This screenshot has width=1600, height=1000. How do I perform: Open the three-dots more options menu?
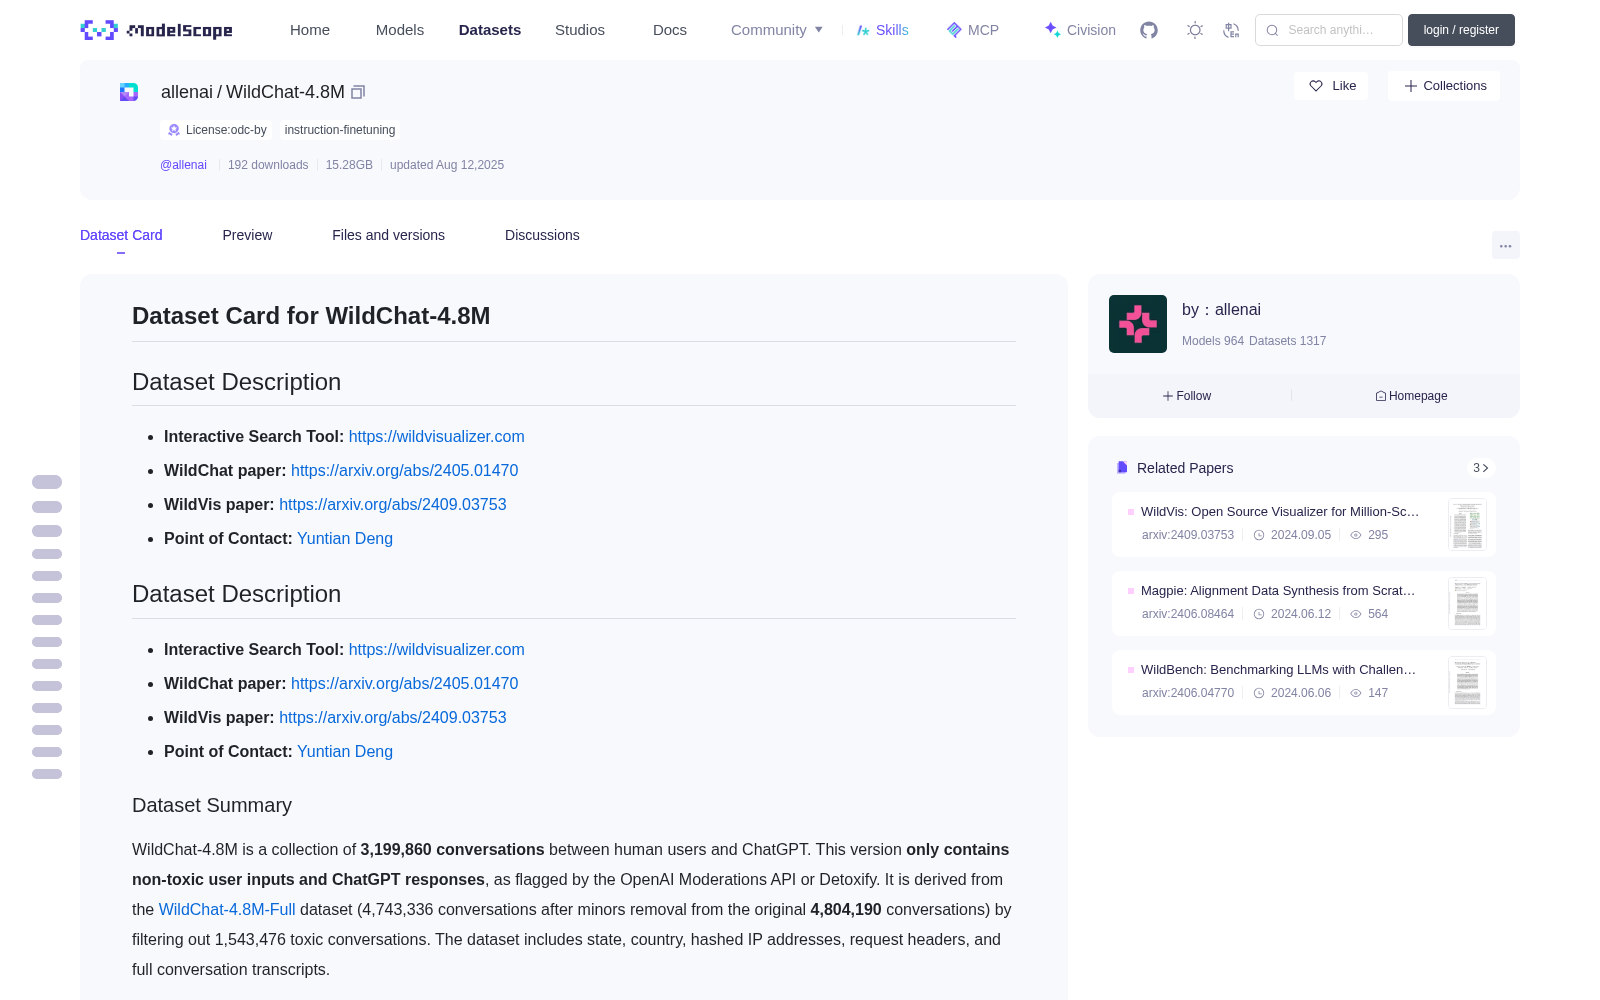(x=1505, y=245)
